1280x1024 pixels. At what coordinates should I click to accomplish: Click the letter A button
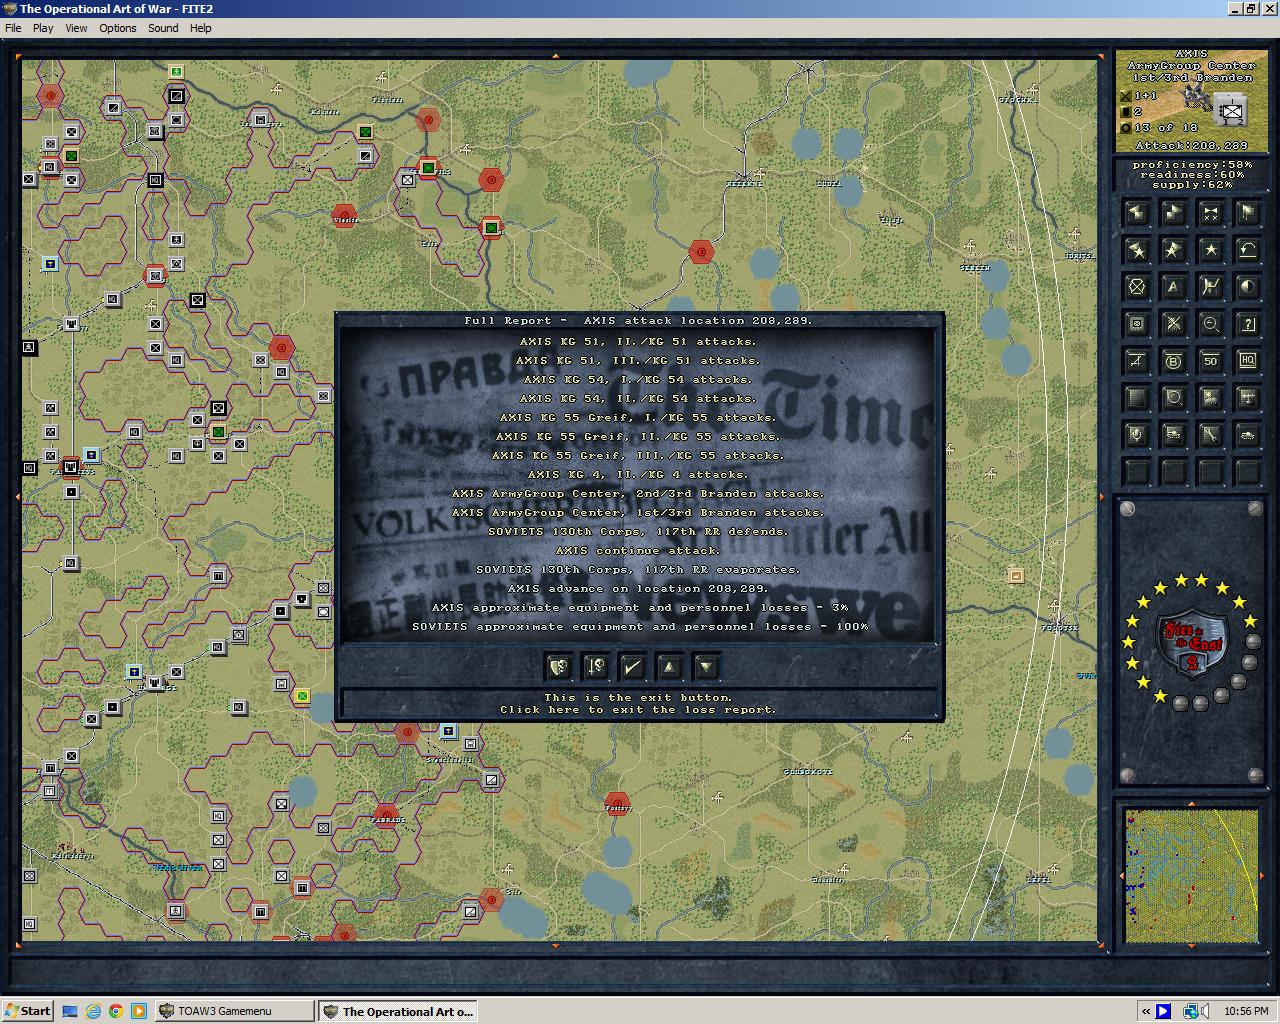(x=1174, y=287)
